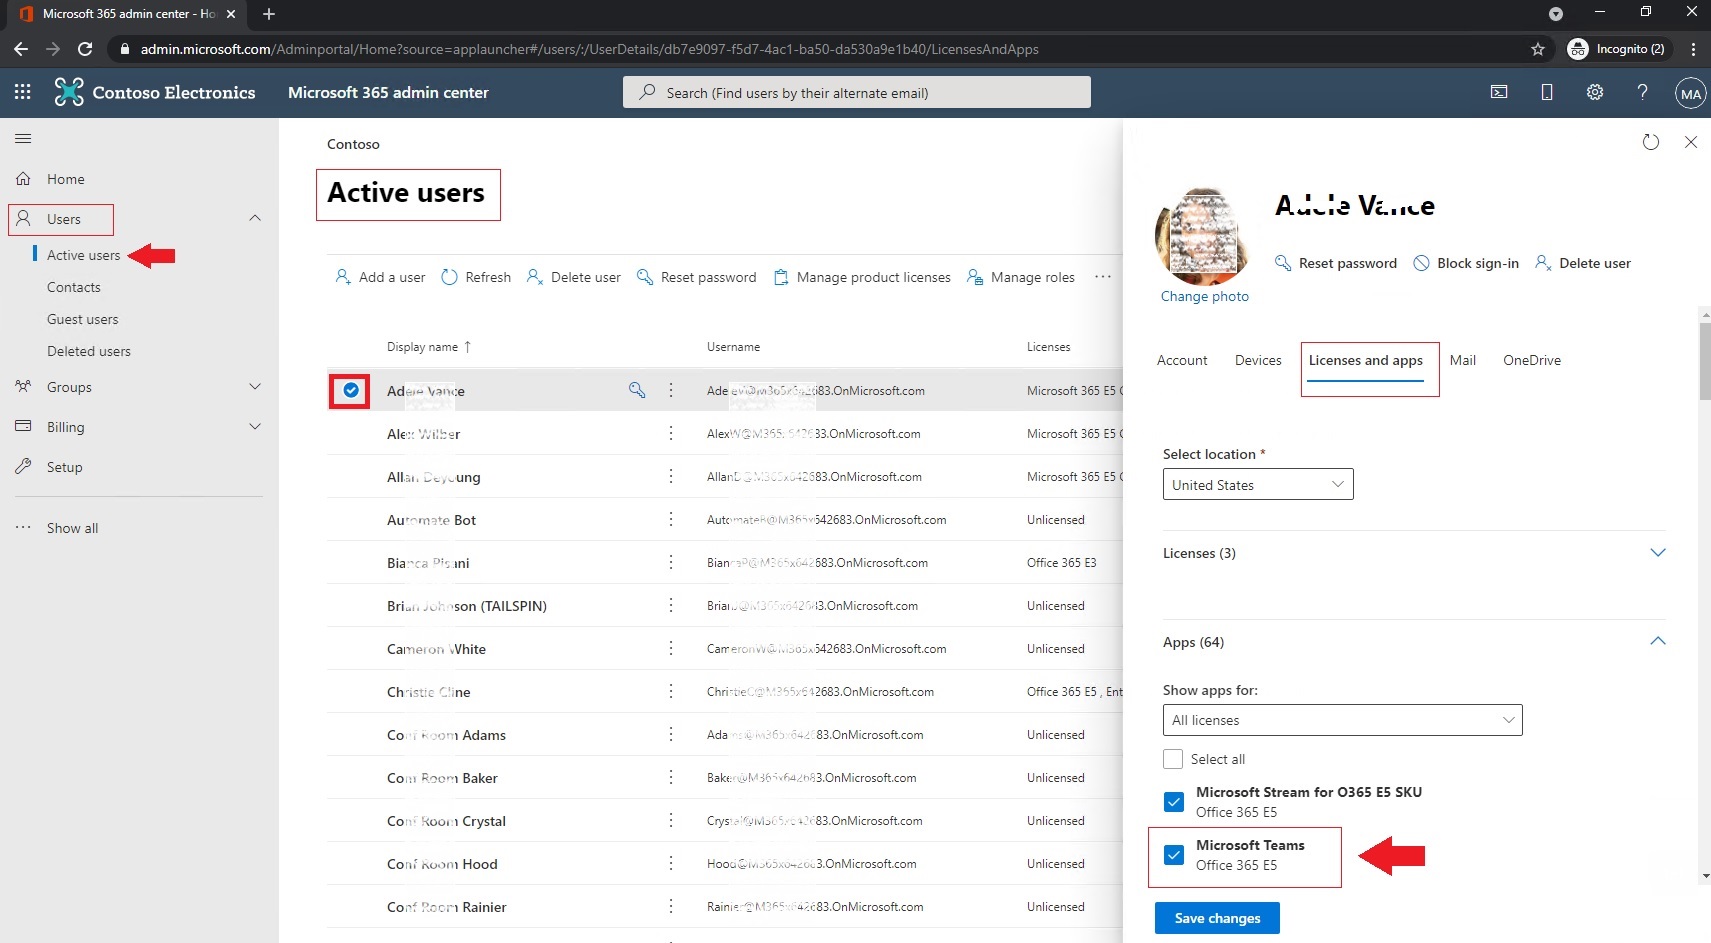The width and height of the screenshot is (1711, 943).
Task: Open Settings gear in the header
Action: (1595, 92)
